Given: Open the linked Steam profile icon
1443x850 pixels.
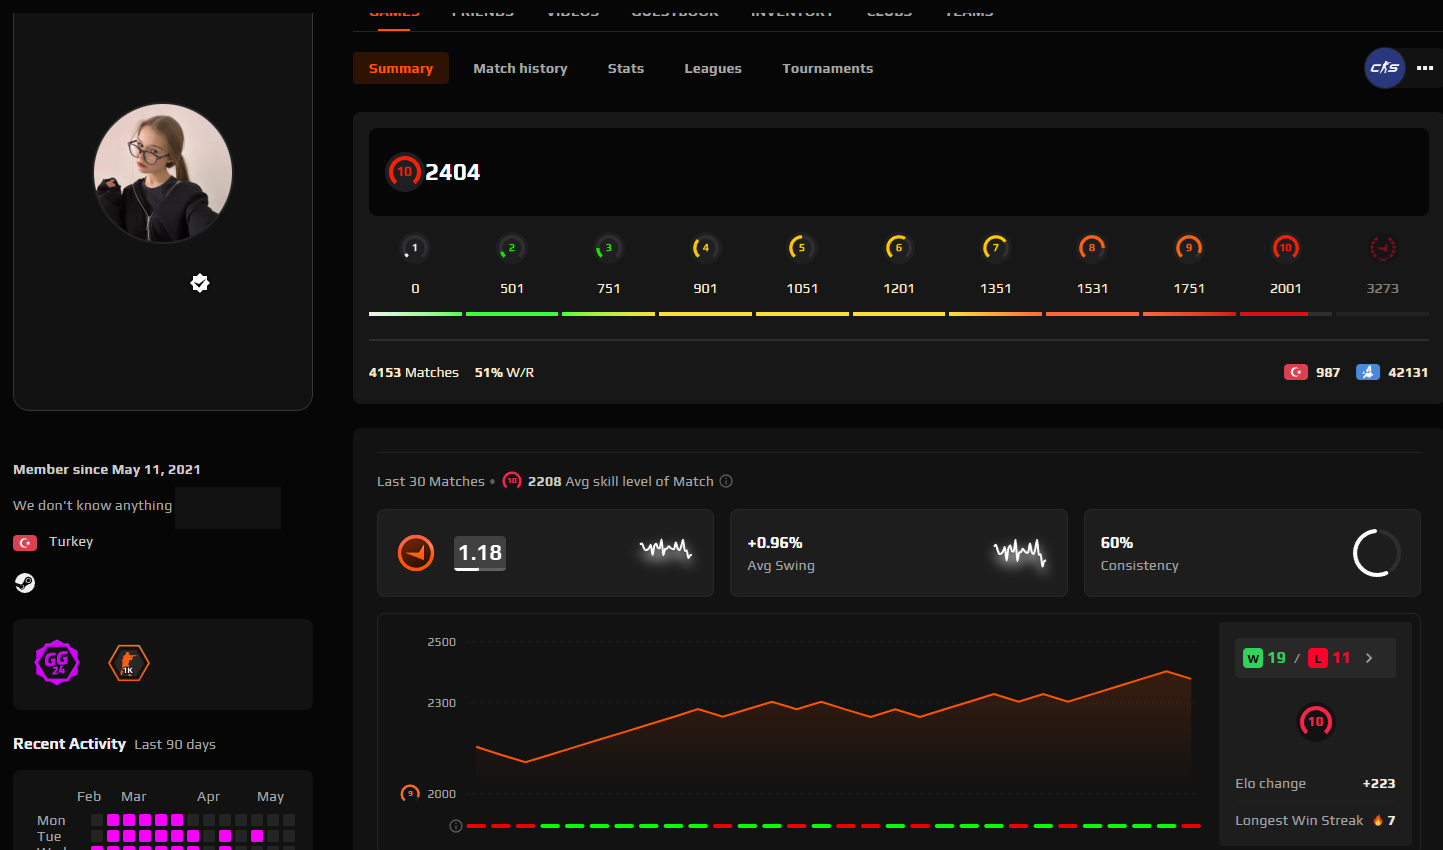Looking at the screenshot, I should 25,583.
